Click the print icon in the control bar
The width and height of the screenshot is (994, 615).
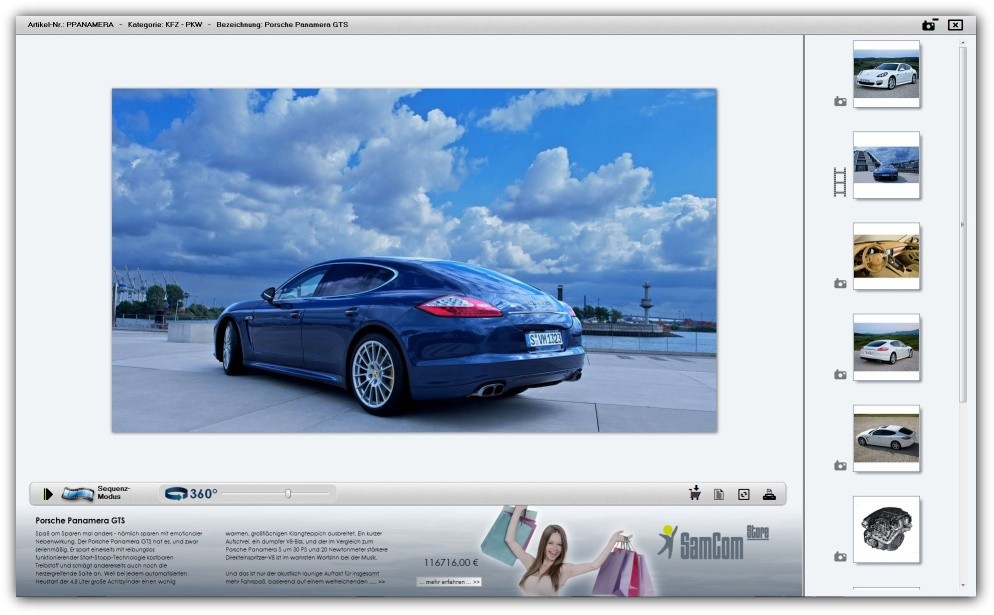769,494
